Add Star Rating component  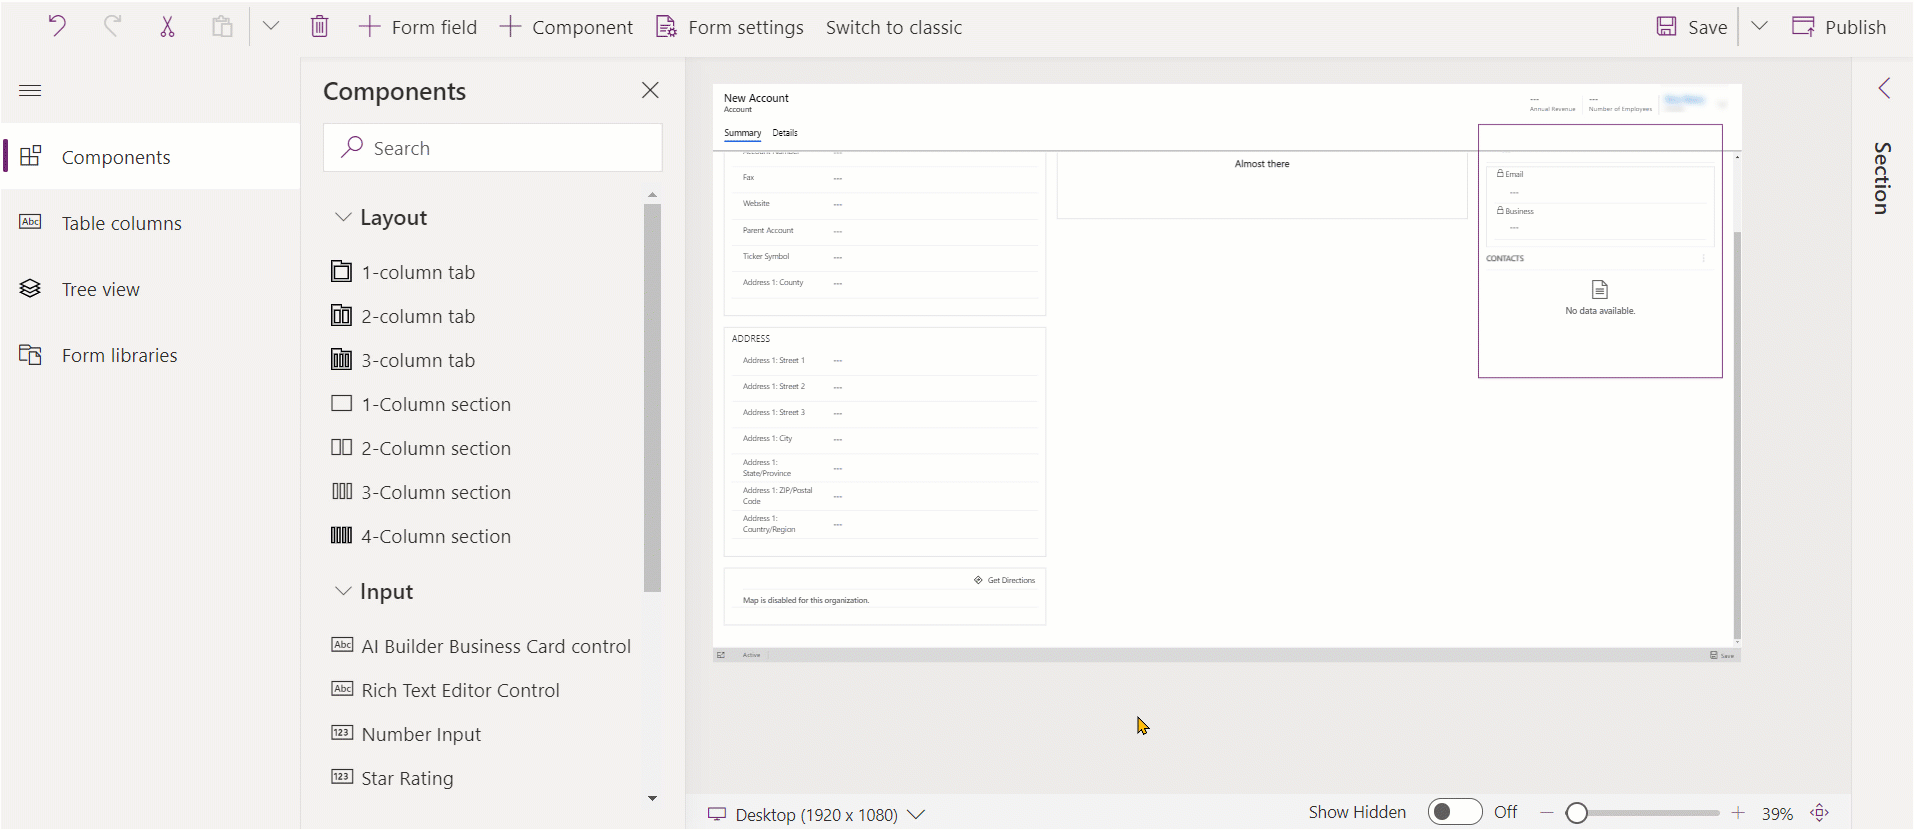point(392,778)
